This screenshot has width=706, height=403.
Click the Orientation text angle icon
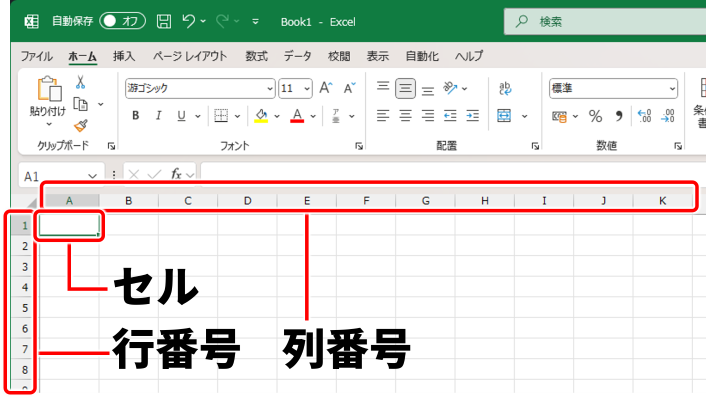[x=450, y=88]
